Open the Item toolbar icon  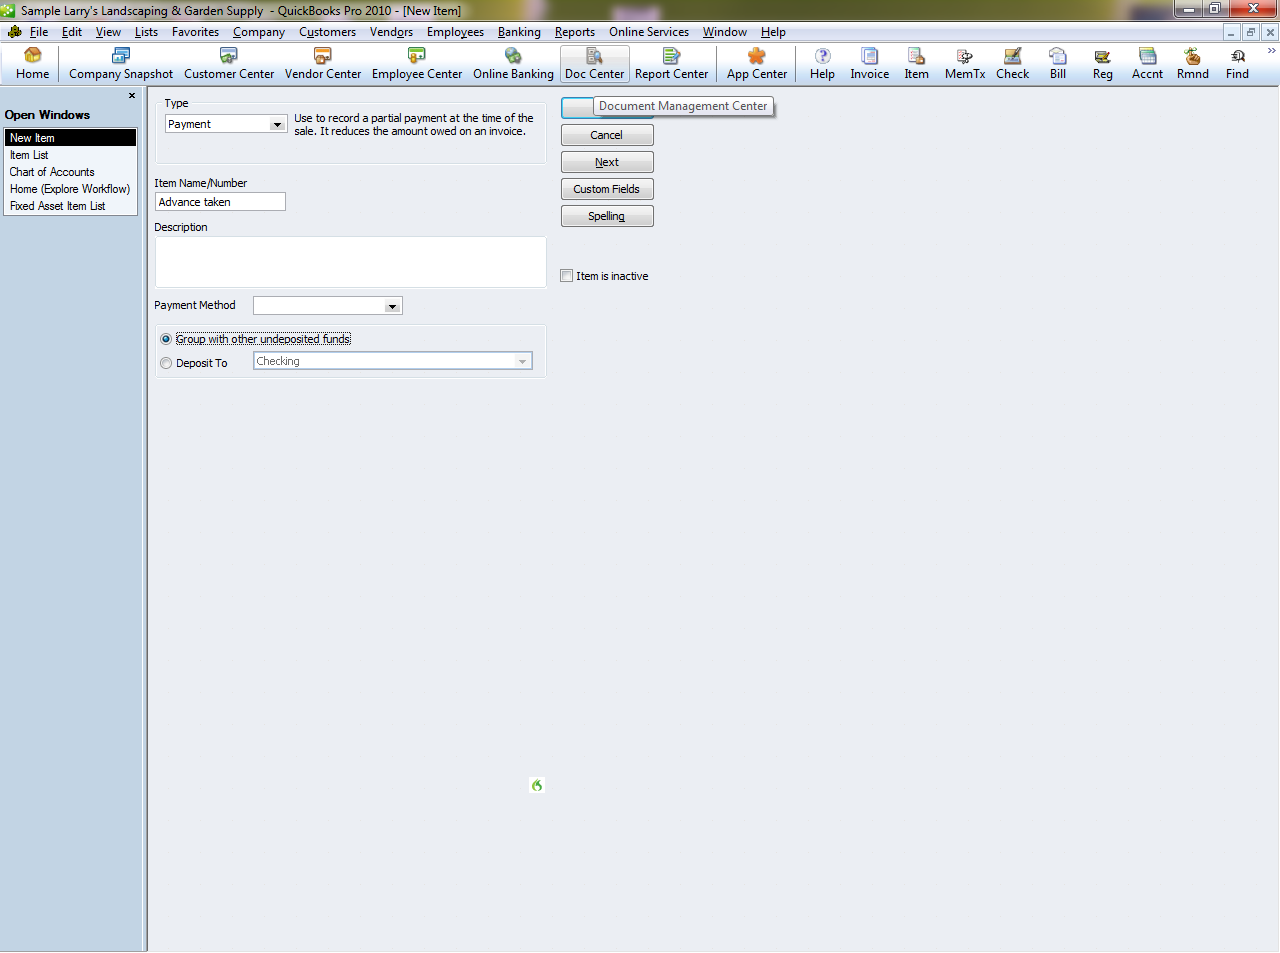pos(916,64)
